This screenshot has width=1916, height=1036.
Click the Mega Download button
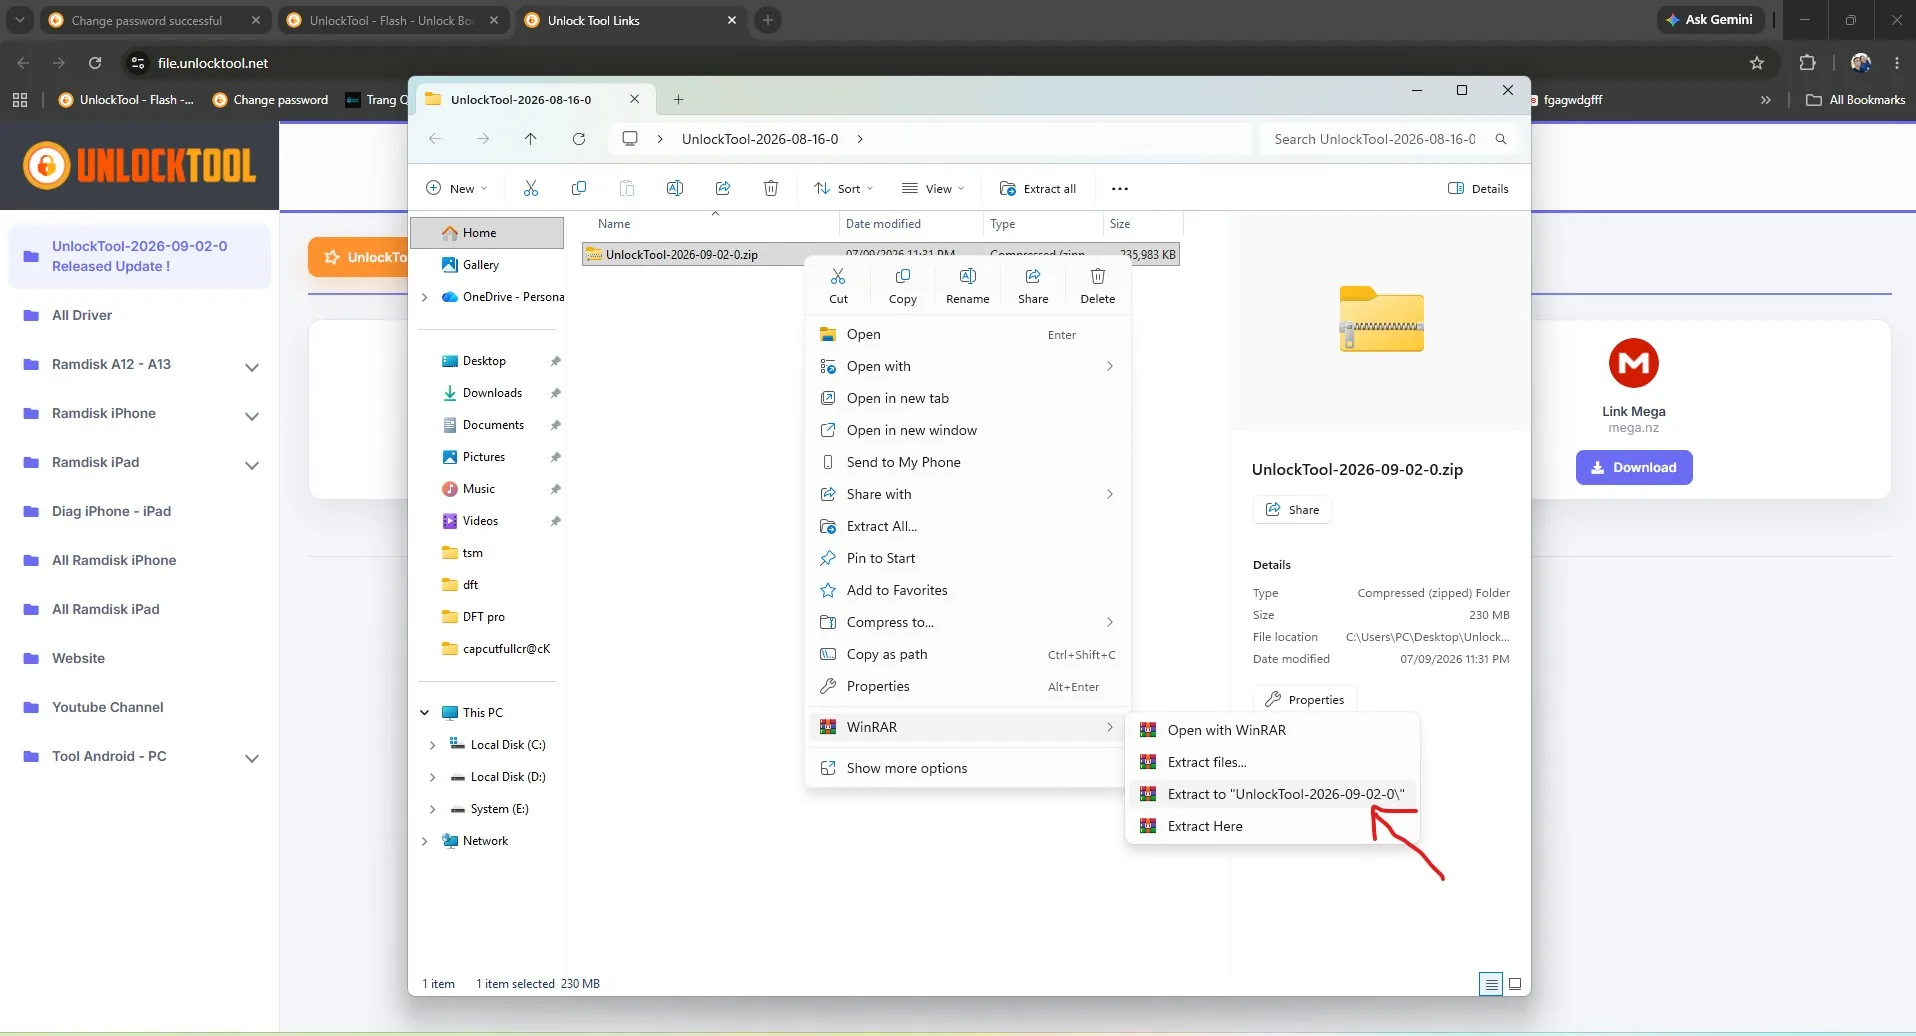pyautogui.click(x=1634, y=467)
